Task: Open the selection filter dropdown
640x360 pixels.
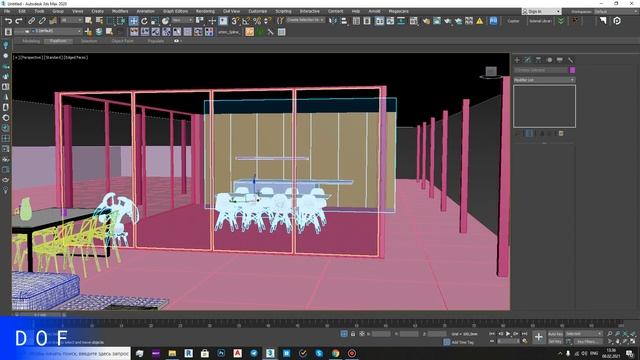Action: [71, 20]
